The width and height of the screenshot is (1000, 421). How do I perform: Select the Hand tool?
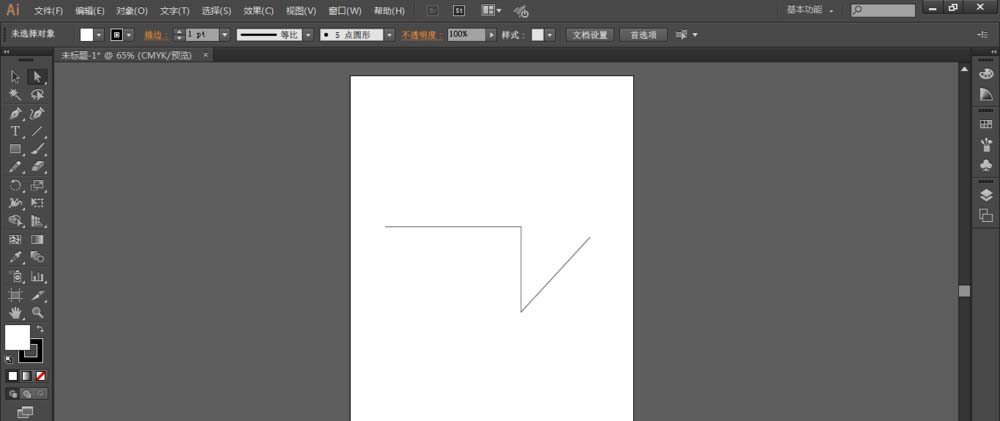coord(16,313)
